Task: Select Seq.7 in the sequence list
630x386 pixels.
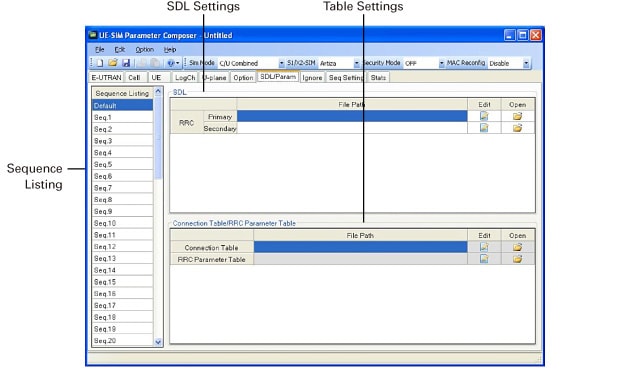Action: pos(123,188)
